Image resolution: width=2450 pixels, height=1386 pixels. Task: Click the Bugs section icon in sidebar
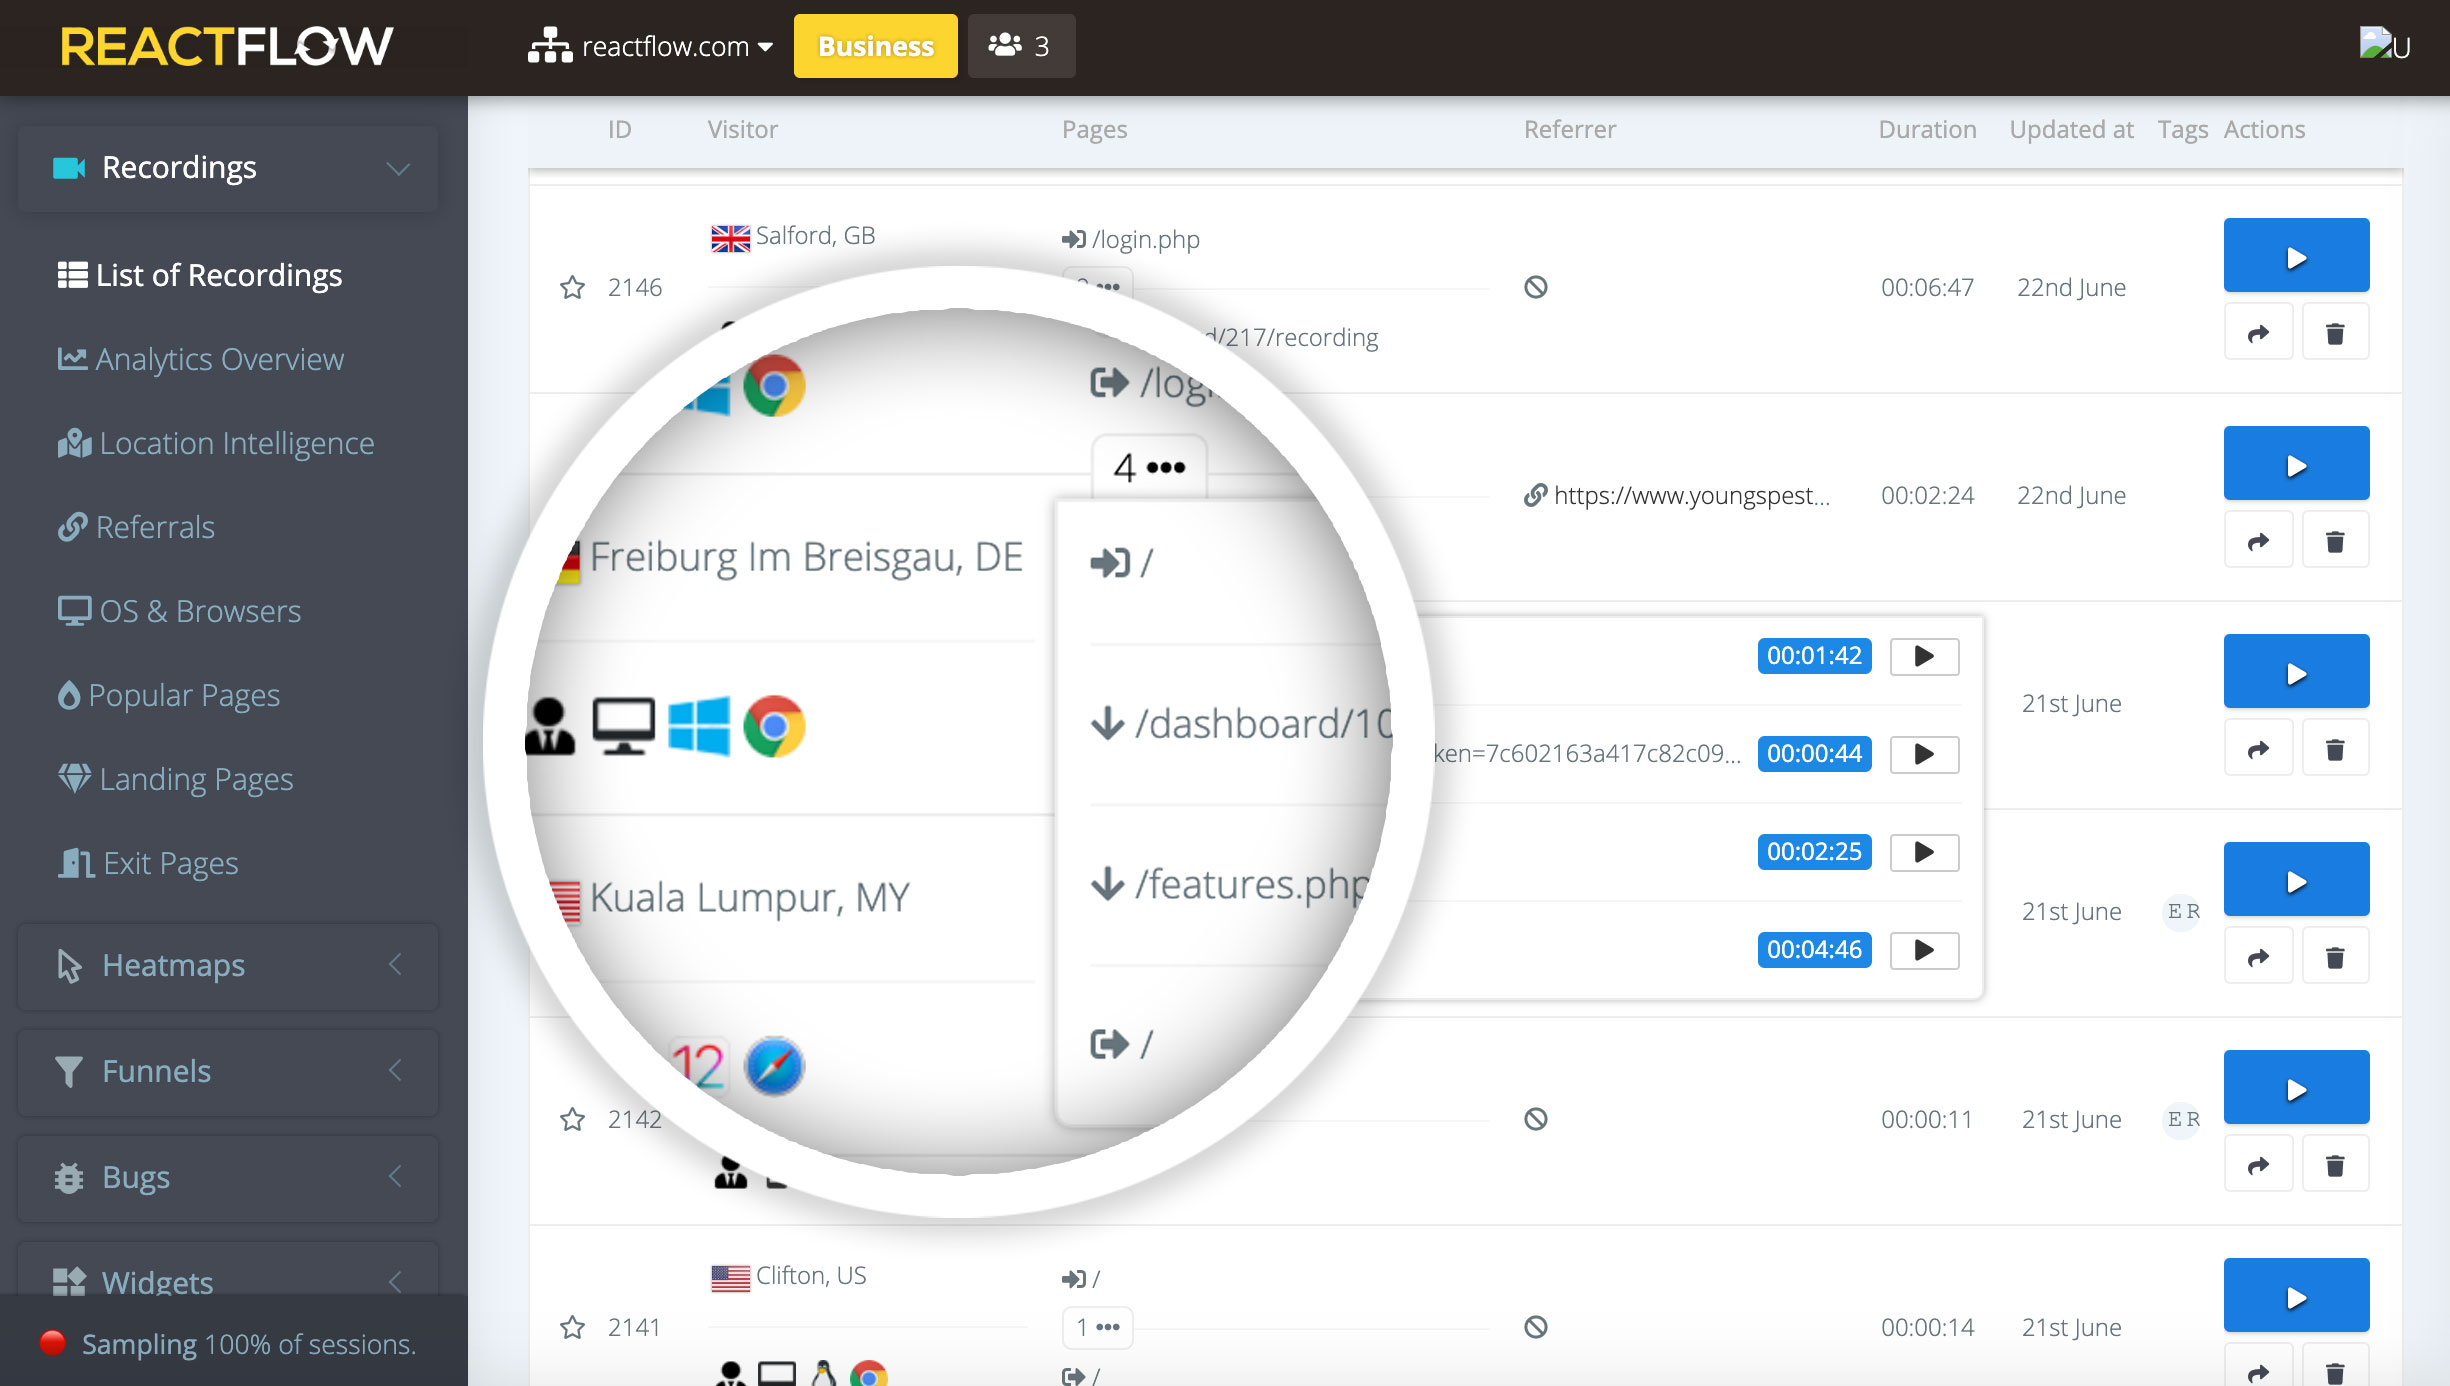click(x=69, y=1177)
